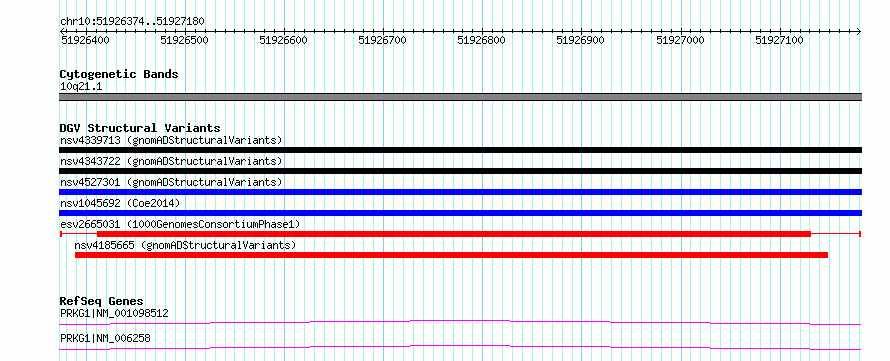Click esv2665031 (1000GenomesConsortiumPhase1) label
Viewport: 890px width, 361px height.
[180, 224]
